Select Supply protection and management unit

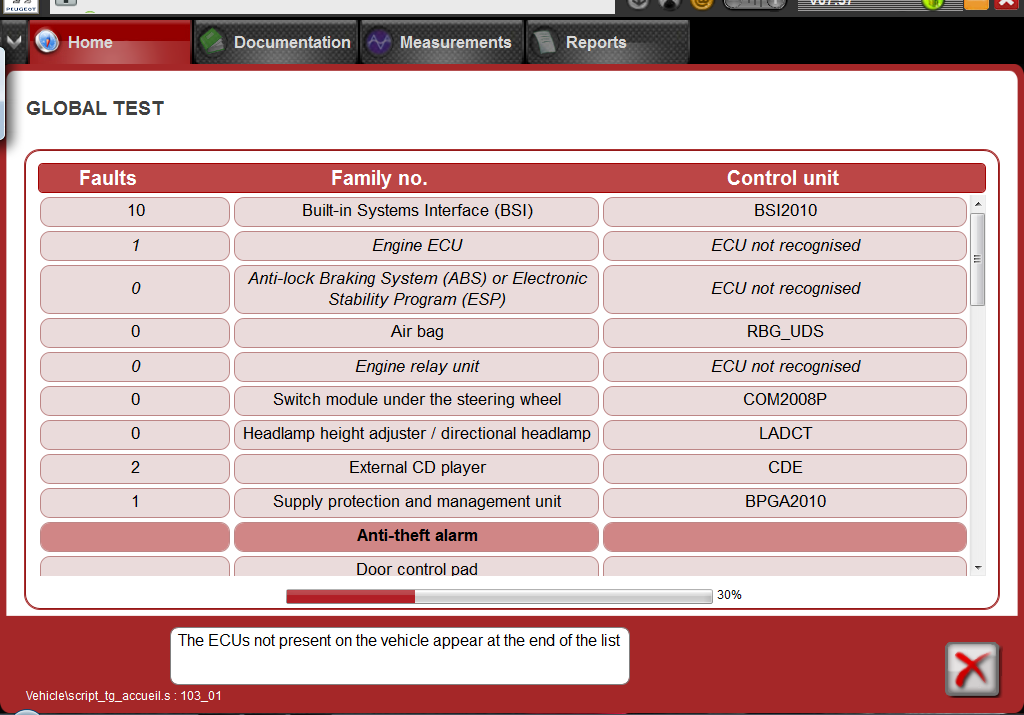tap(417, 501)
